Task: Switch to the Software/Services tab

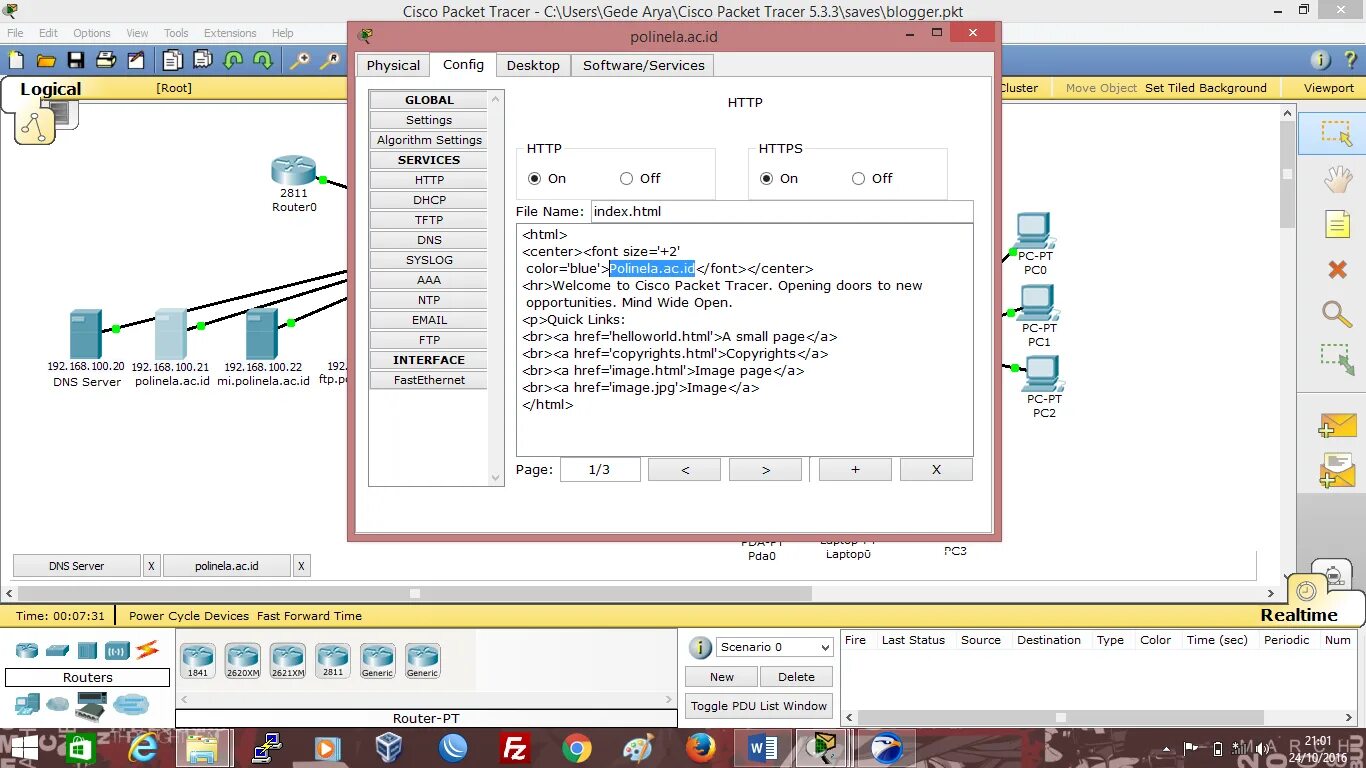Action: (643, 66)
